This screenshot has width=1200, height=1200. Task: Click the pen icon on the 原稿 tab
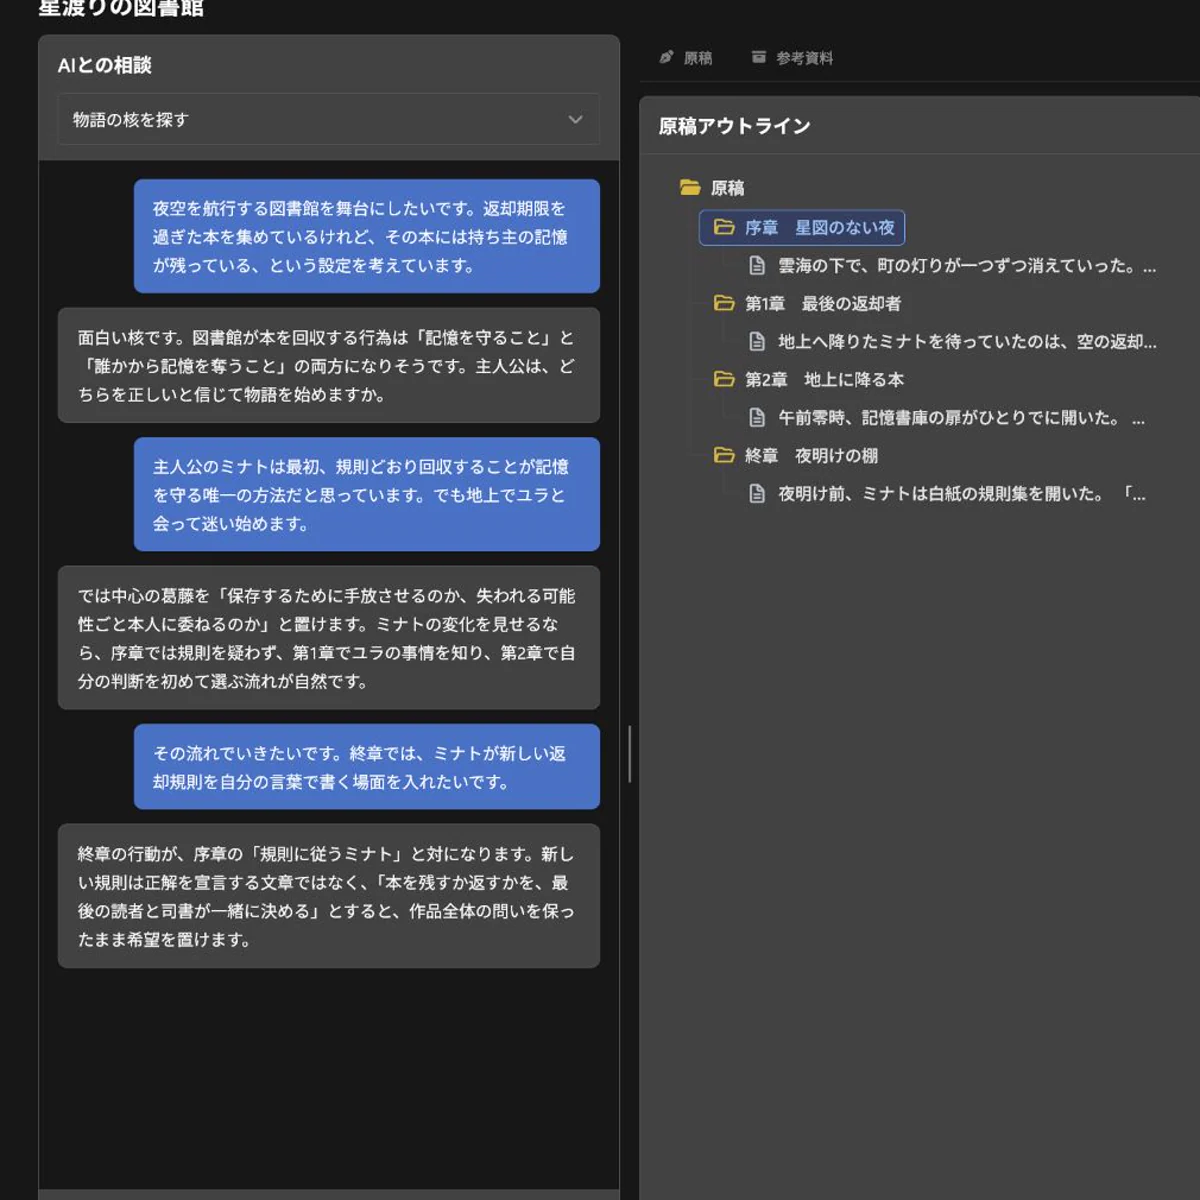click(x=666, y=57)
